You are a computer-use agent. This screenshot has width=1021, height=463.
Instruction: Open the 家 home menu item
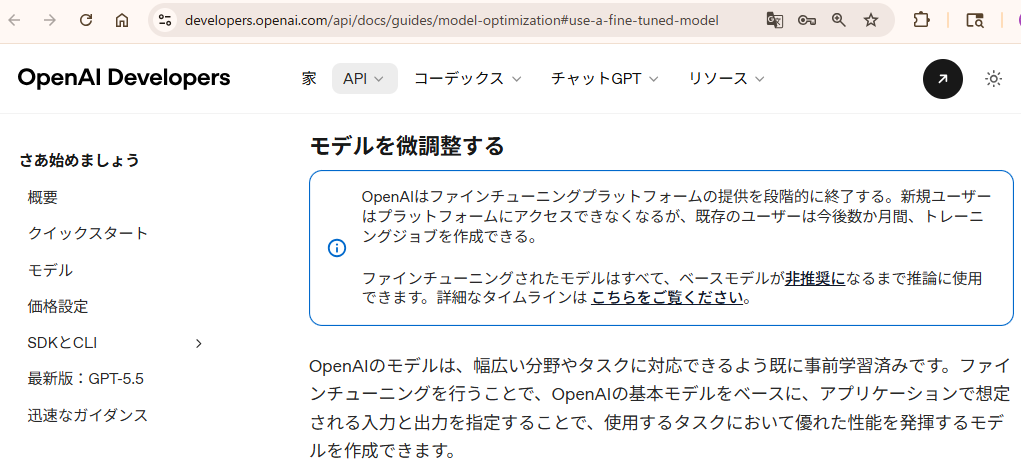click(x=309, y=79)
